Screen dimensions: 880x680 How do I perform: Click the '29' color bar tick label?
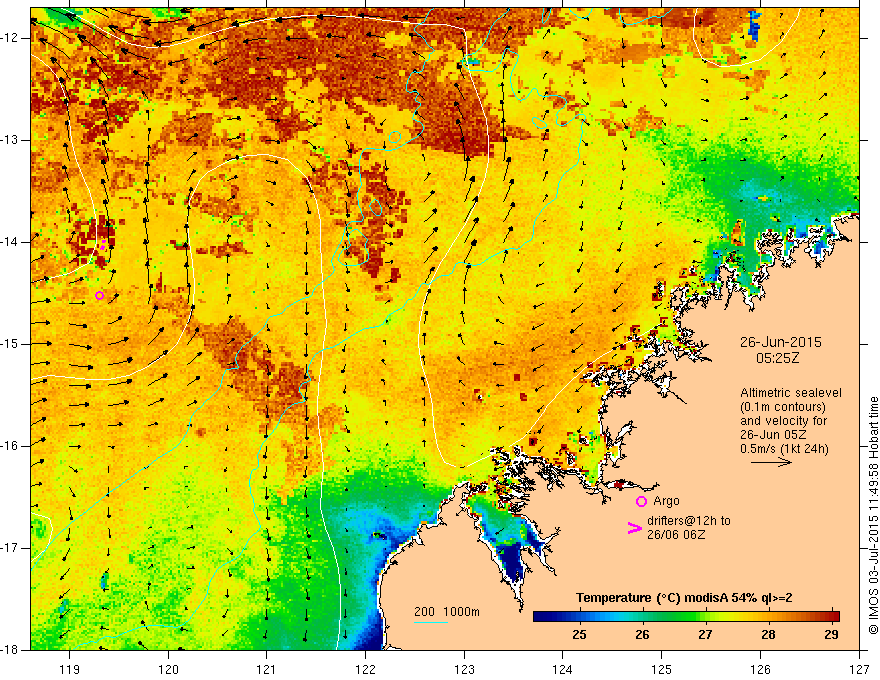[831, 635]
